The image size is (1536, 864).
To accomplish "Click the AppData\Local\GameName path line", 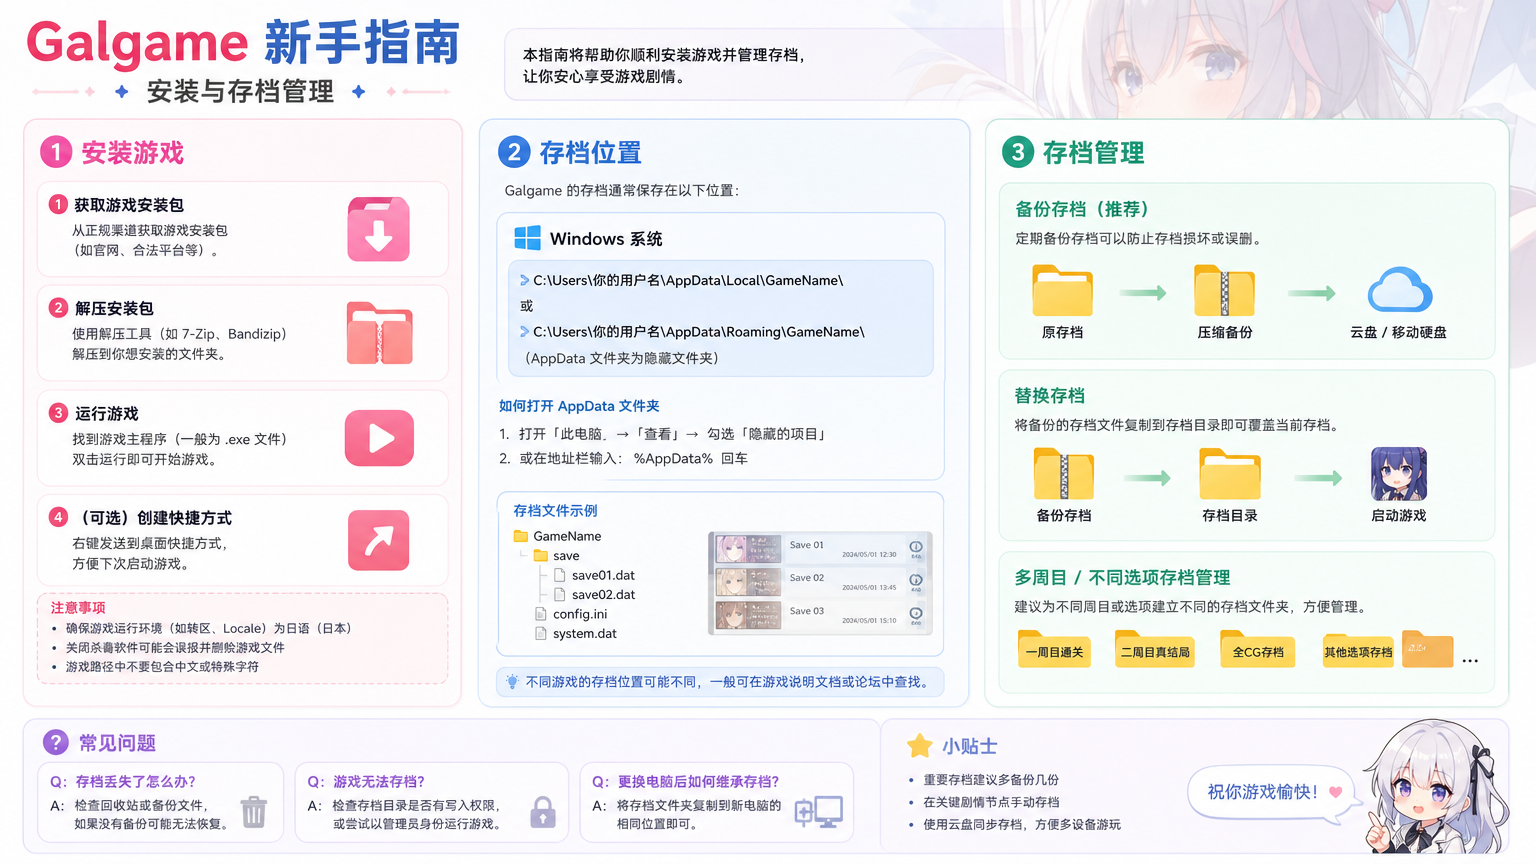I will tap(681, 280).
